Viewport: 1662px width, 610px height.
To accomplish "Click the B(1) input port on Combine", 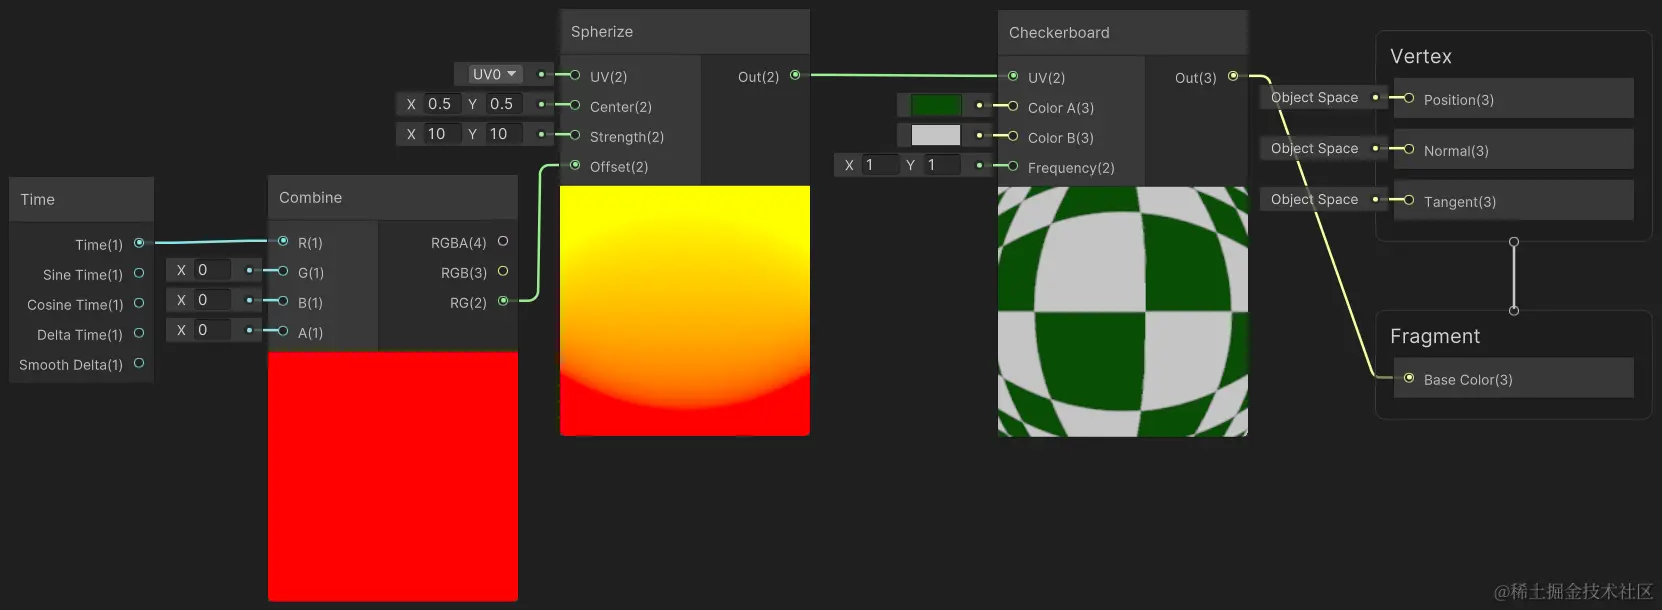I will (x=283, y=301).
